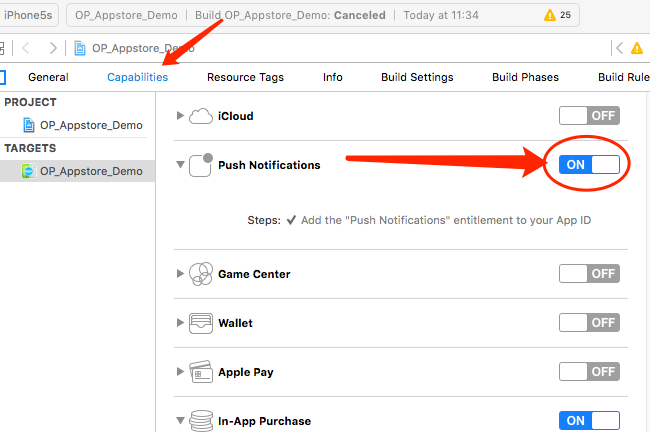Choose the iPhone5s device in scheme selector
This screenshot has width=650, height=432.
28,15
